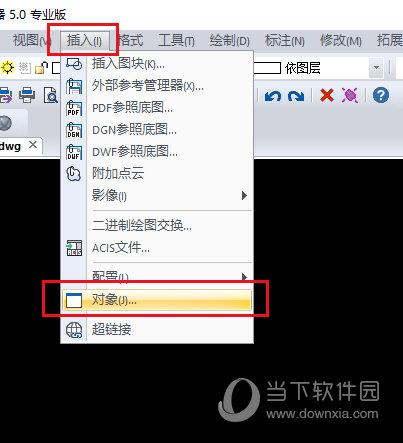
Task: Open help with the blue question mark
Action: [x=381, y=95]
